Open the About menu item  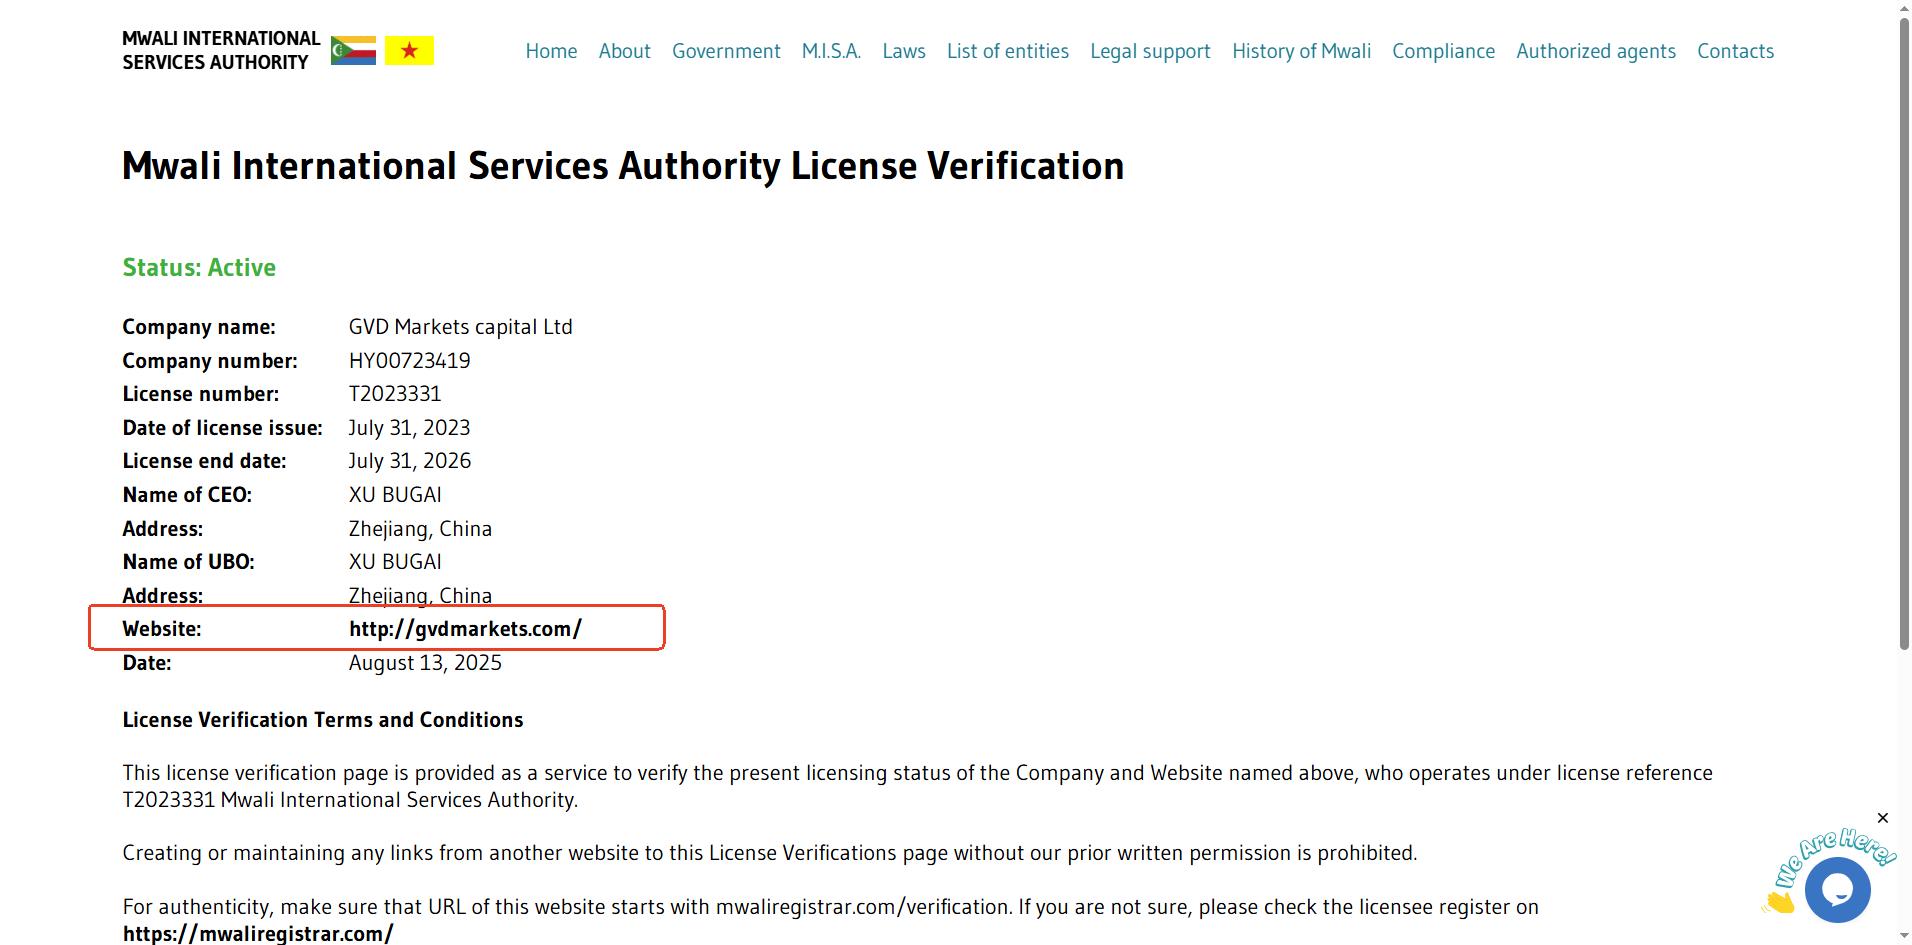pos(624,51)
